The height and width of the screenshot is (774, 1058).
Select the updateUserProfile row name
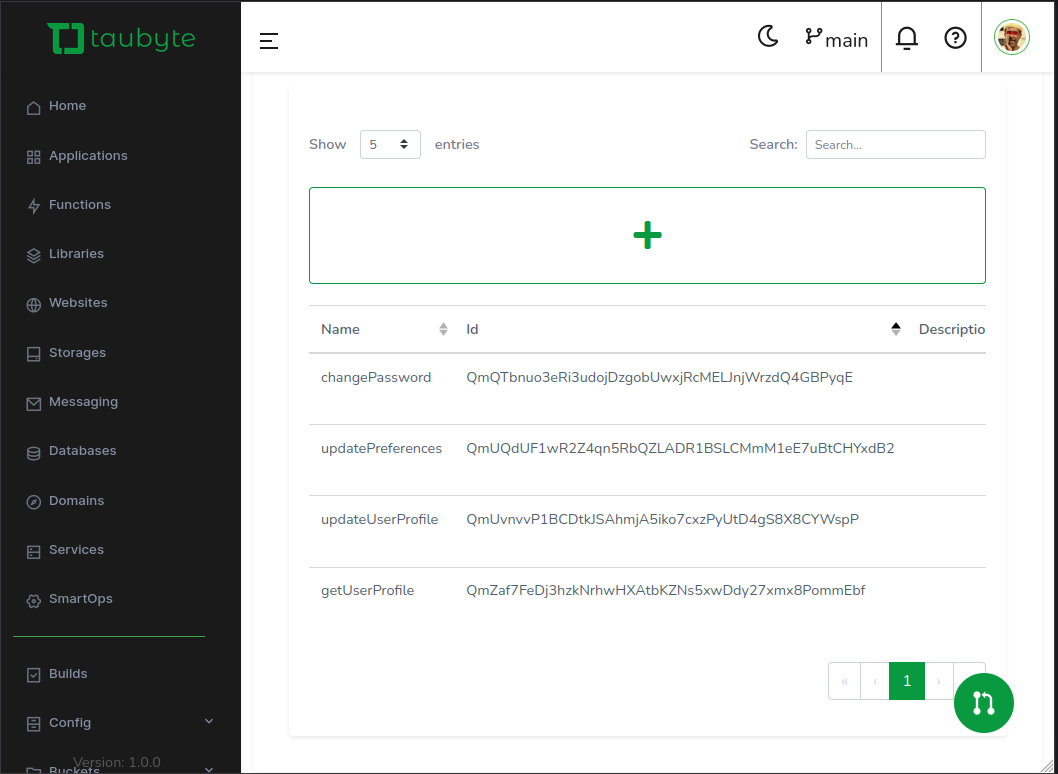379,520
